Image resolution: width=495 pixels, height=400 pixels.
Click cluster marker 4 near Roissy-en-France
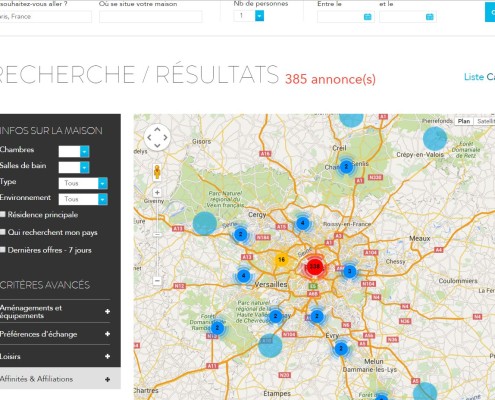click(302, 223)
